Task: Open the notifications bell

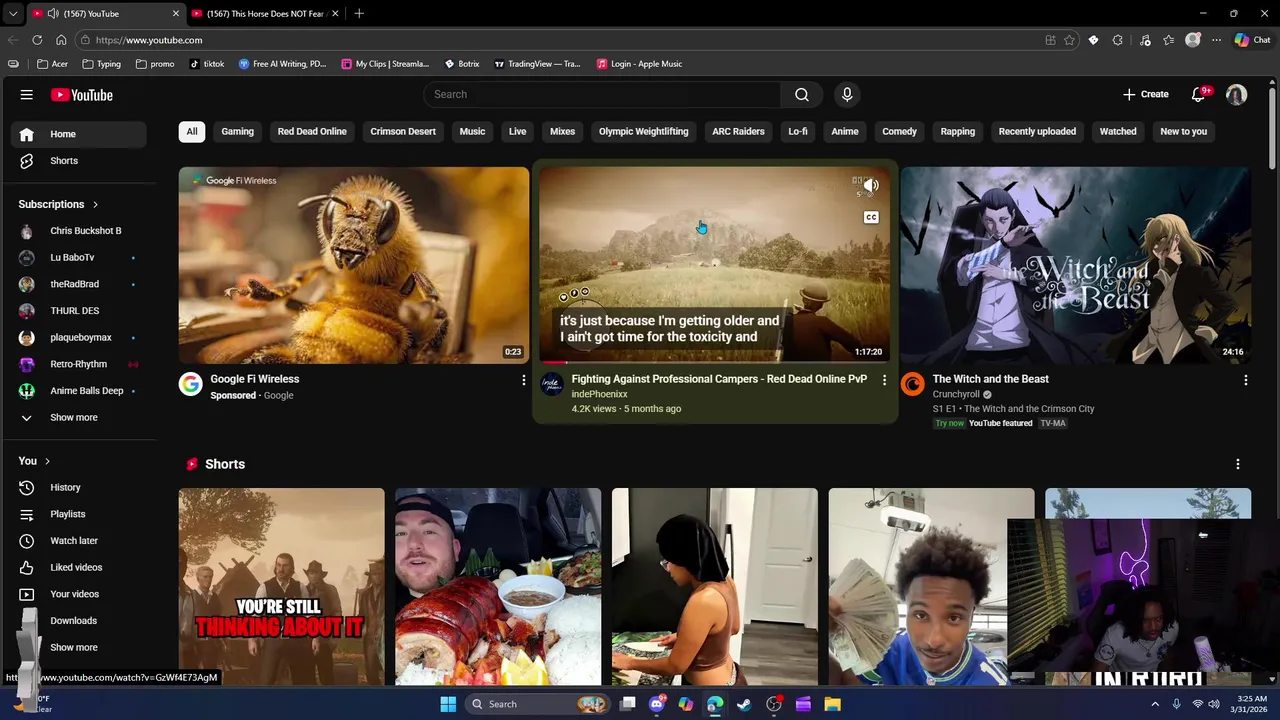Action: point(1199,94)
